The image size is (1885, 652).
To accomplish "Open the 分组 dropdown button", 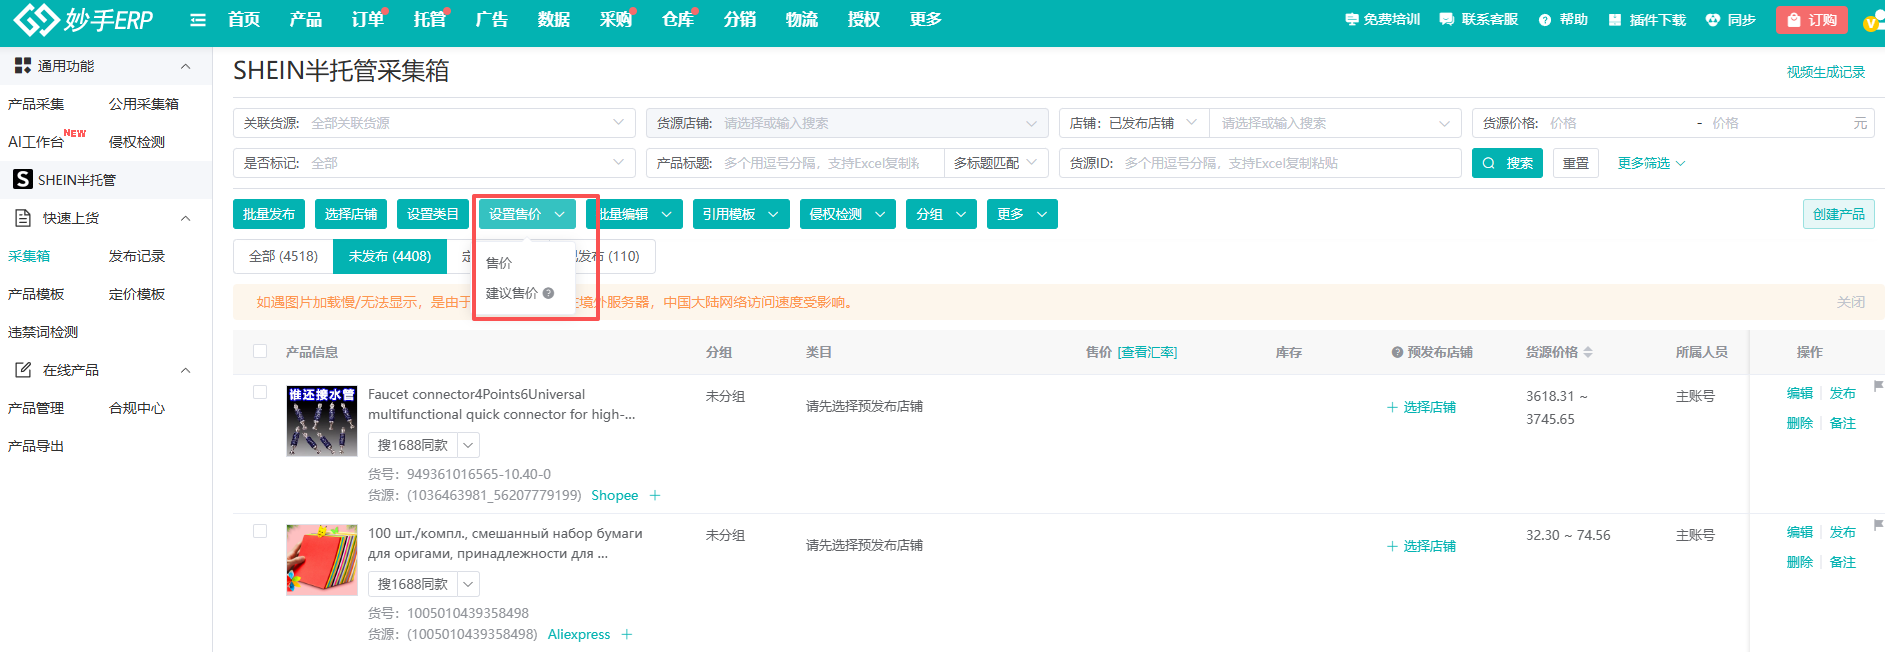I will click(x=941, y=214).
